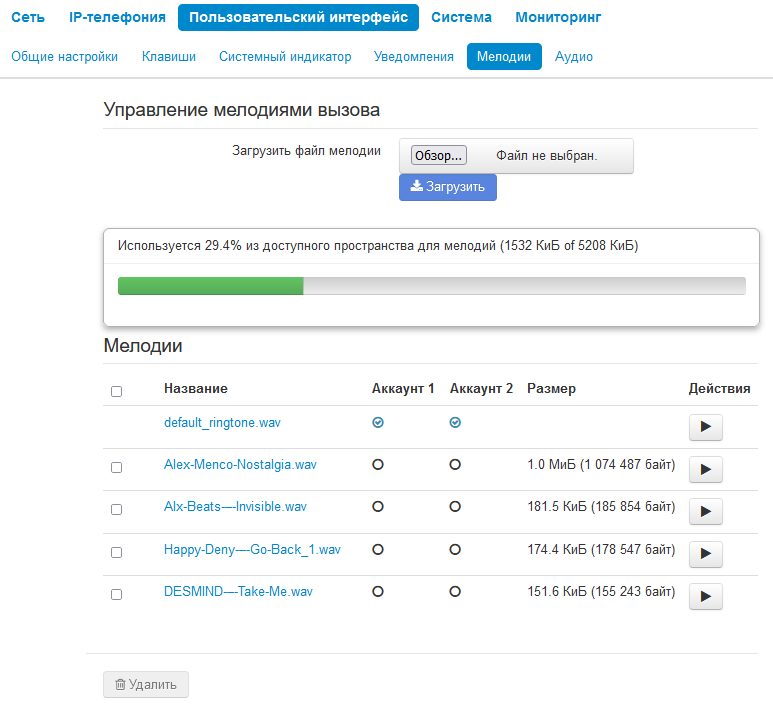The width and height of the screenshot is (773, 709).
Task: Open the Сеть main menu
Action: coord(28,17)
